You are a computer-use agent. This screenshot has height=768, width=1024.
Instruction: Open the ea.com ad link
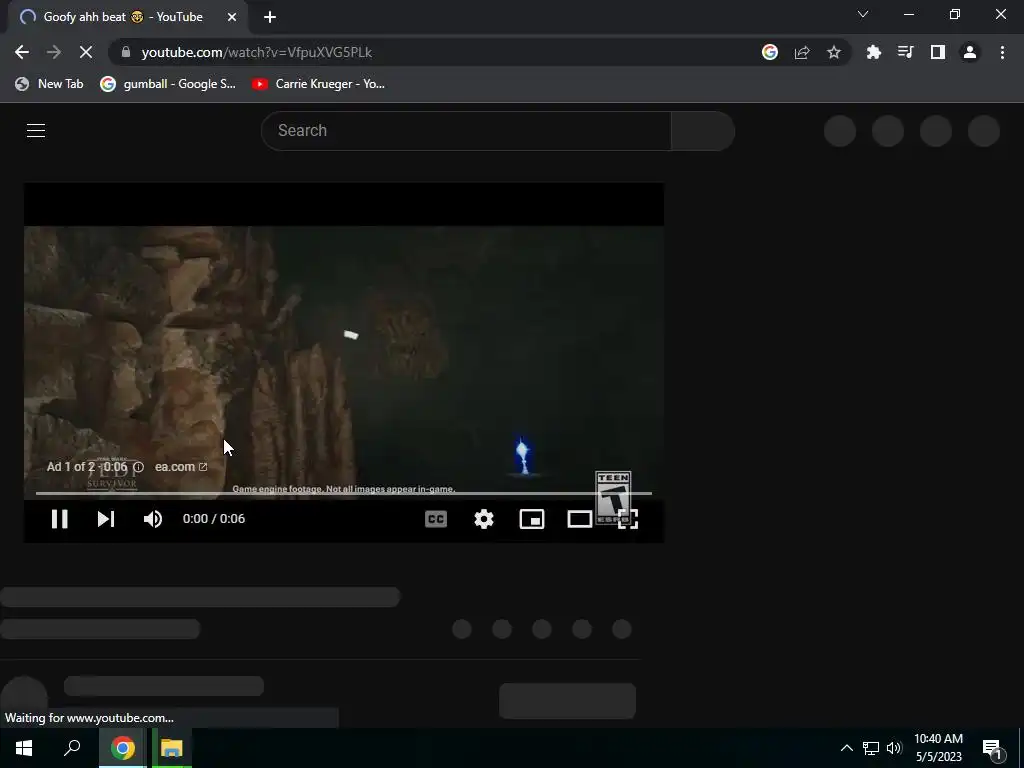coord(181,467)
